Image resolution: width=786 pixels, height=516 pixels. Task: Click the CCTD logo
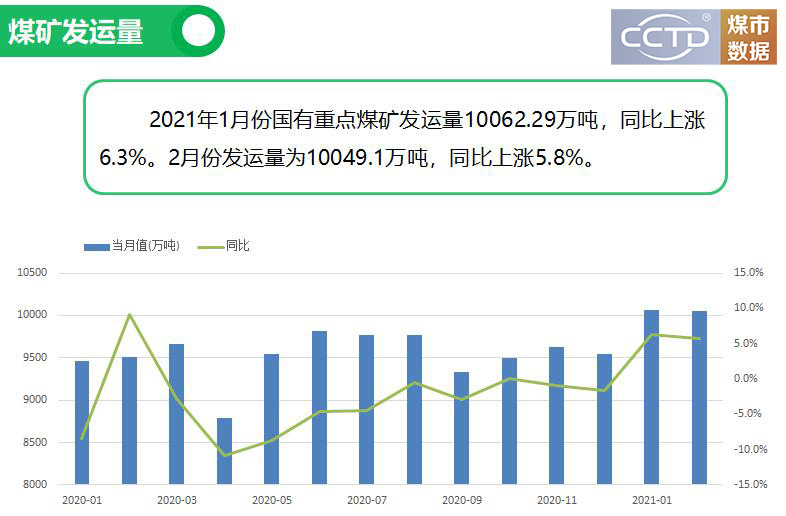[x=665, y=37]
